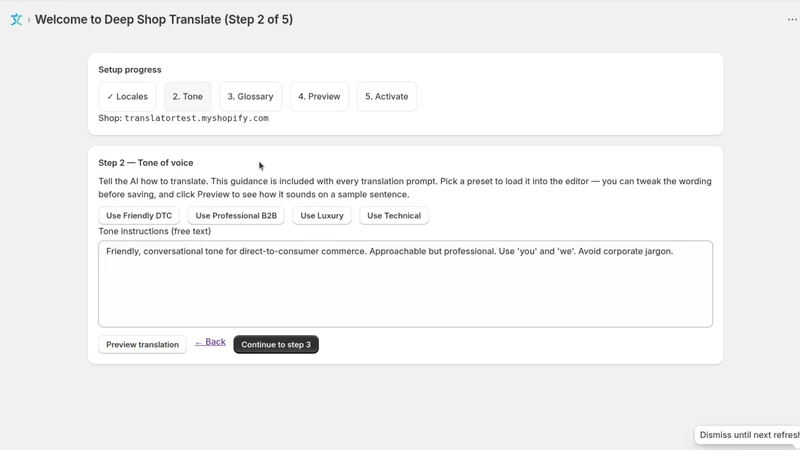
Task: Apply the Use Technical tone preset
Action: (x=394, y=215)
